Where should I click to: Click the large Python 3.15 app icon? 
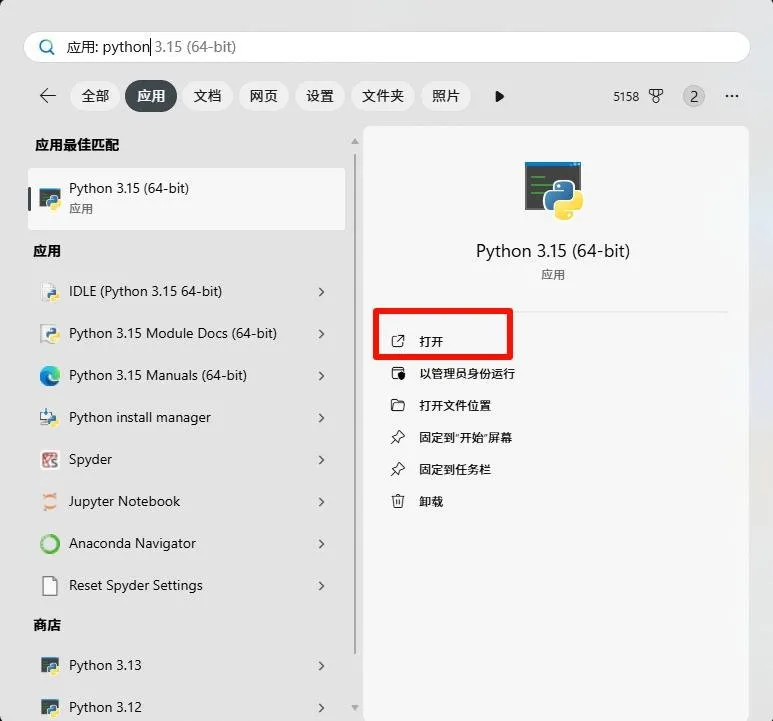(x=553, y=190)
